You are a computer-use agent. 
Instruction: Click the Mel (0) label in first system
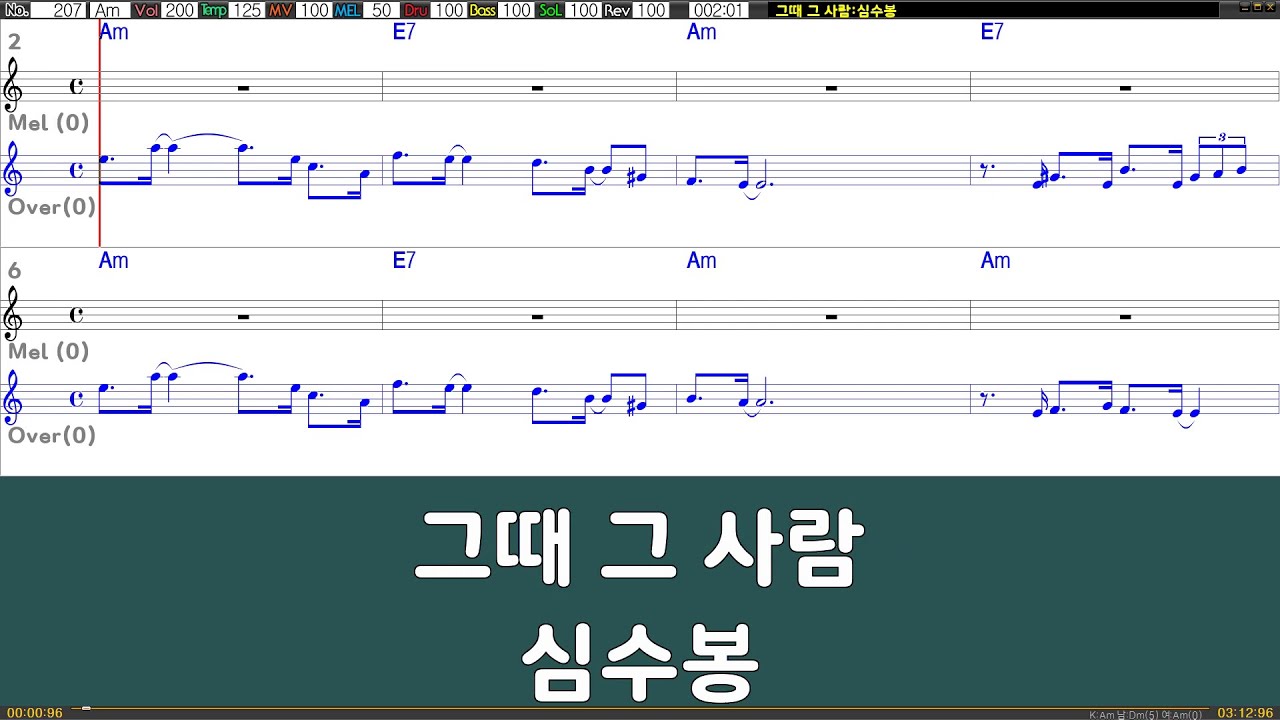[49, 123]
